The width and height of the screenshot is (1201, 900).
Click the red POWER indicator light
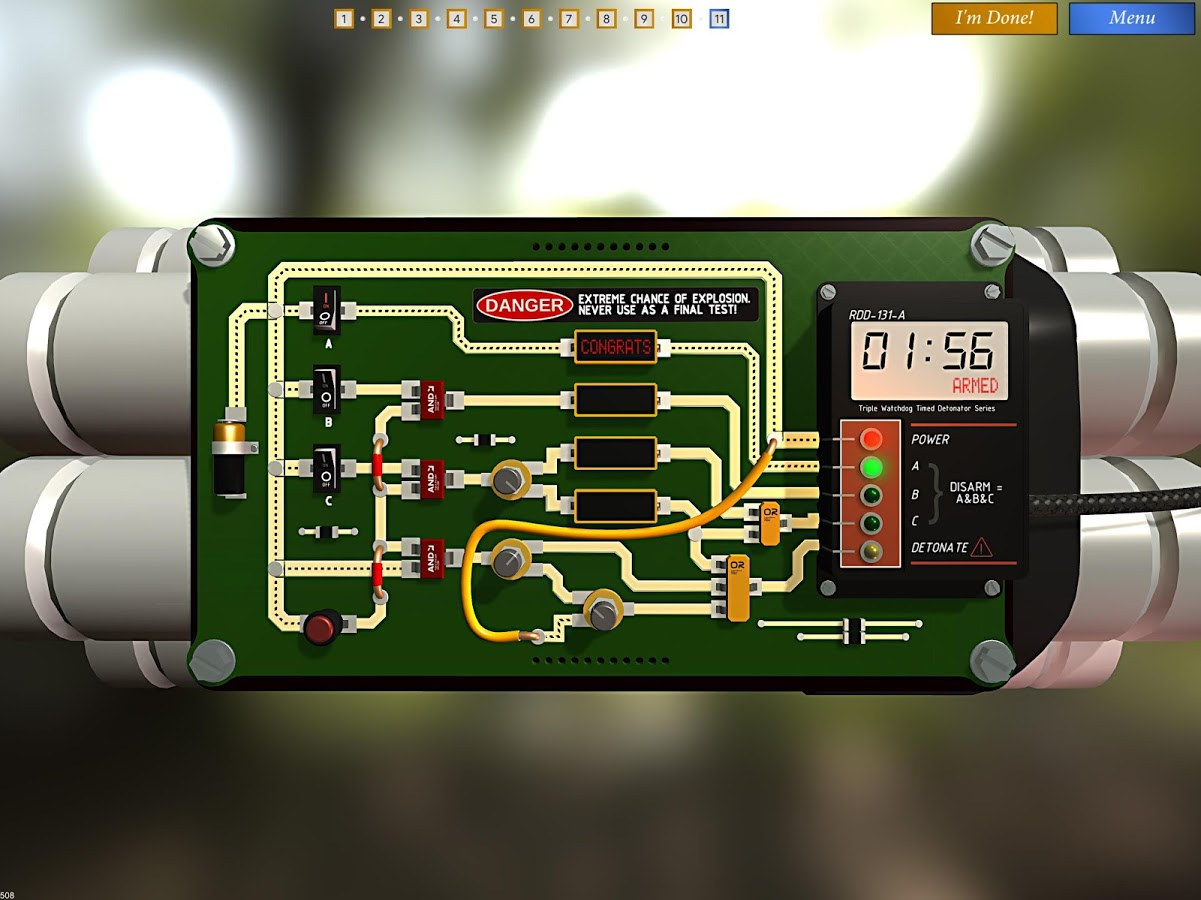[871, 439]
